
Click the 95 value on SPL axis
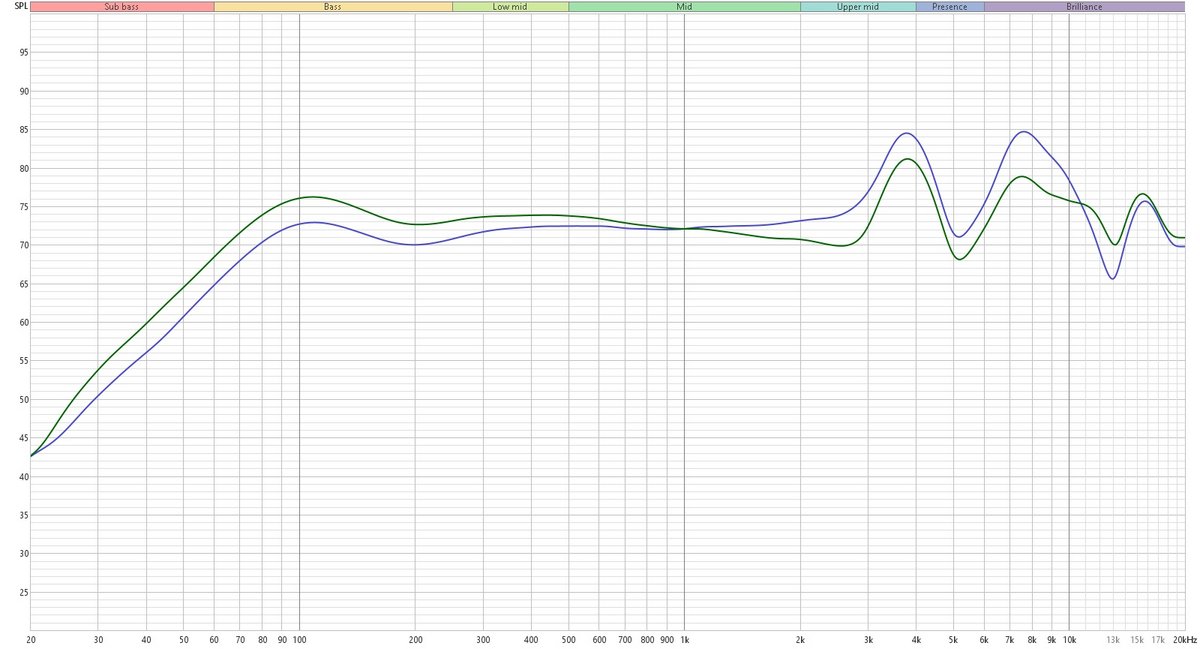13,53
